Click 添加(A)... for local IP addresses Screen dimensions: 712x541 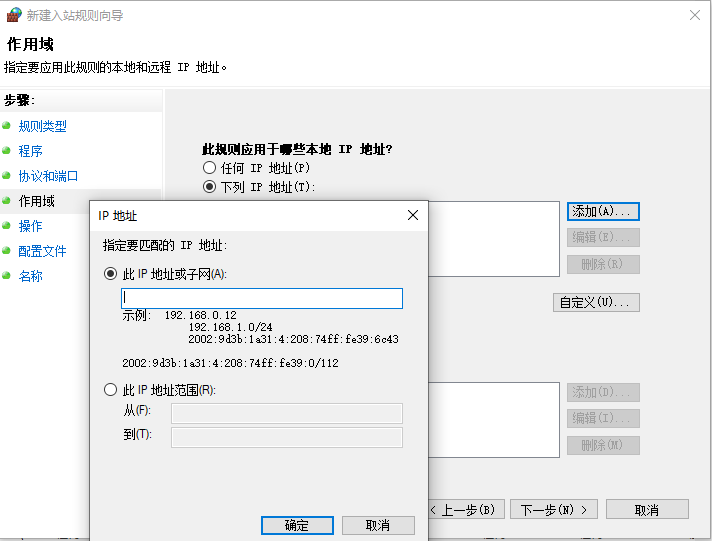603,211
